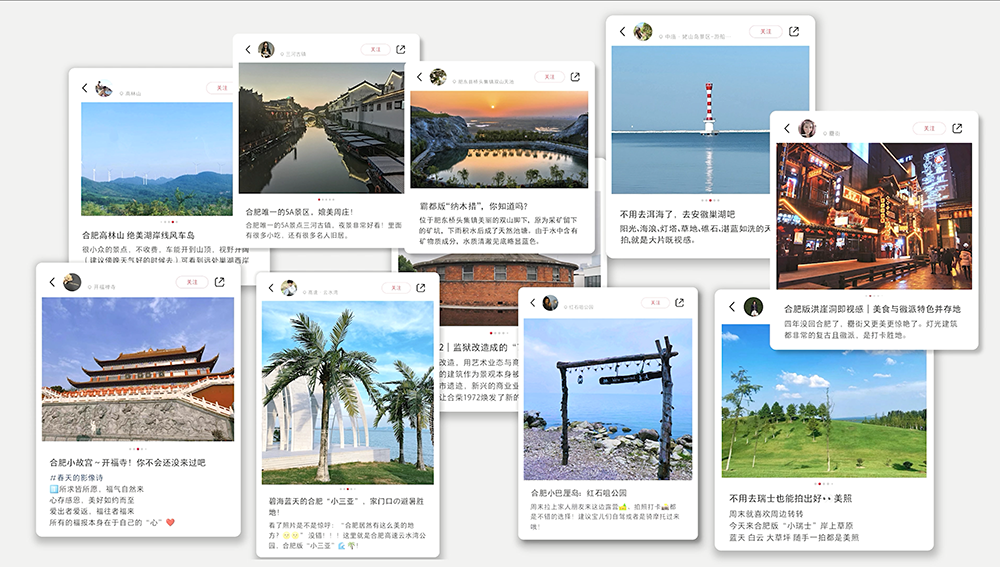Image resolution: width=1000 pixels, height=567 pixels.
Task: Open the sunset quarry lake photo
Action: point(499,139)
